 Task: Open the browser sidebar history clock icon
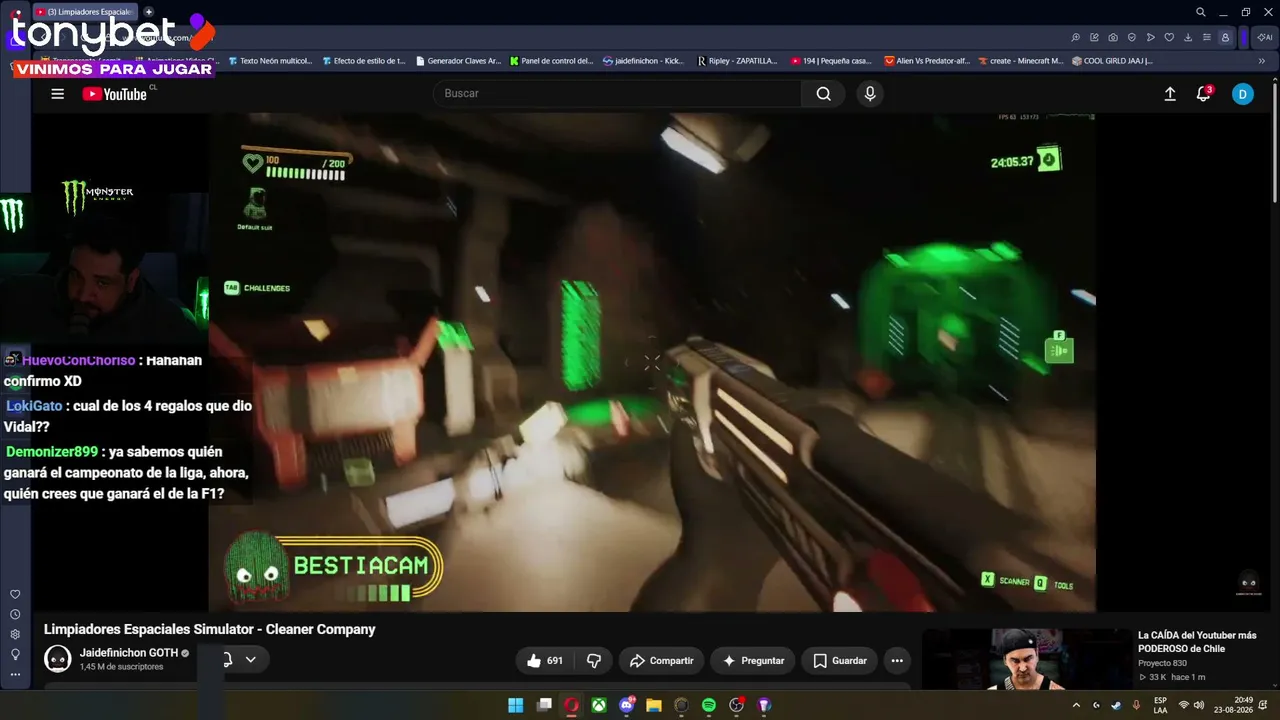point(15,615)
